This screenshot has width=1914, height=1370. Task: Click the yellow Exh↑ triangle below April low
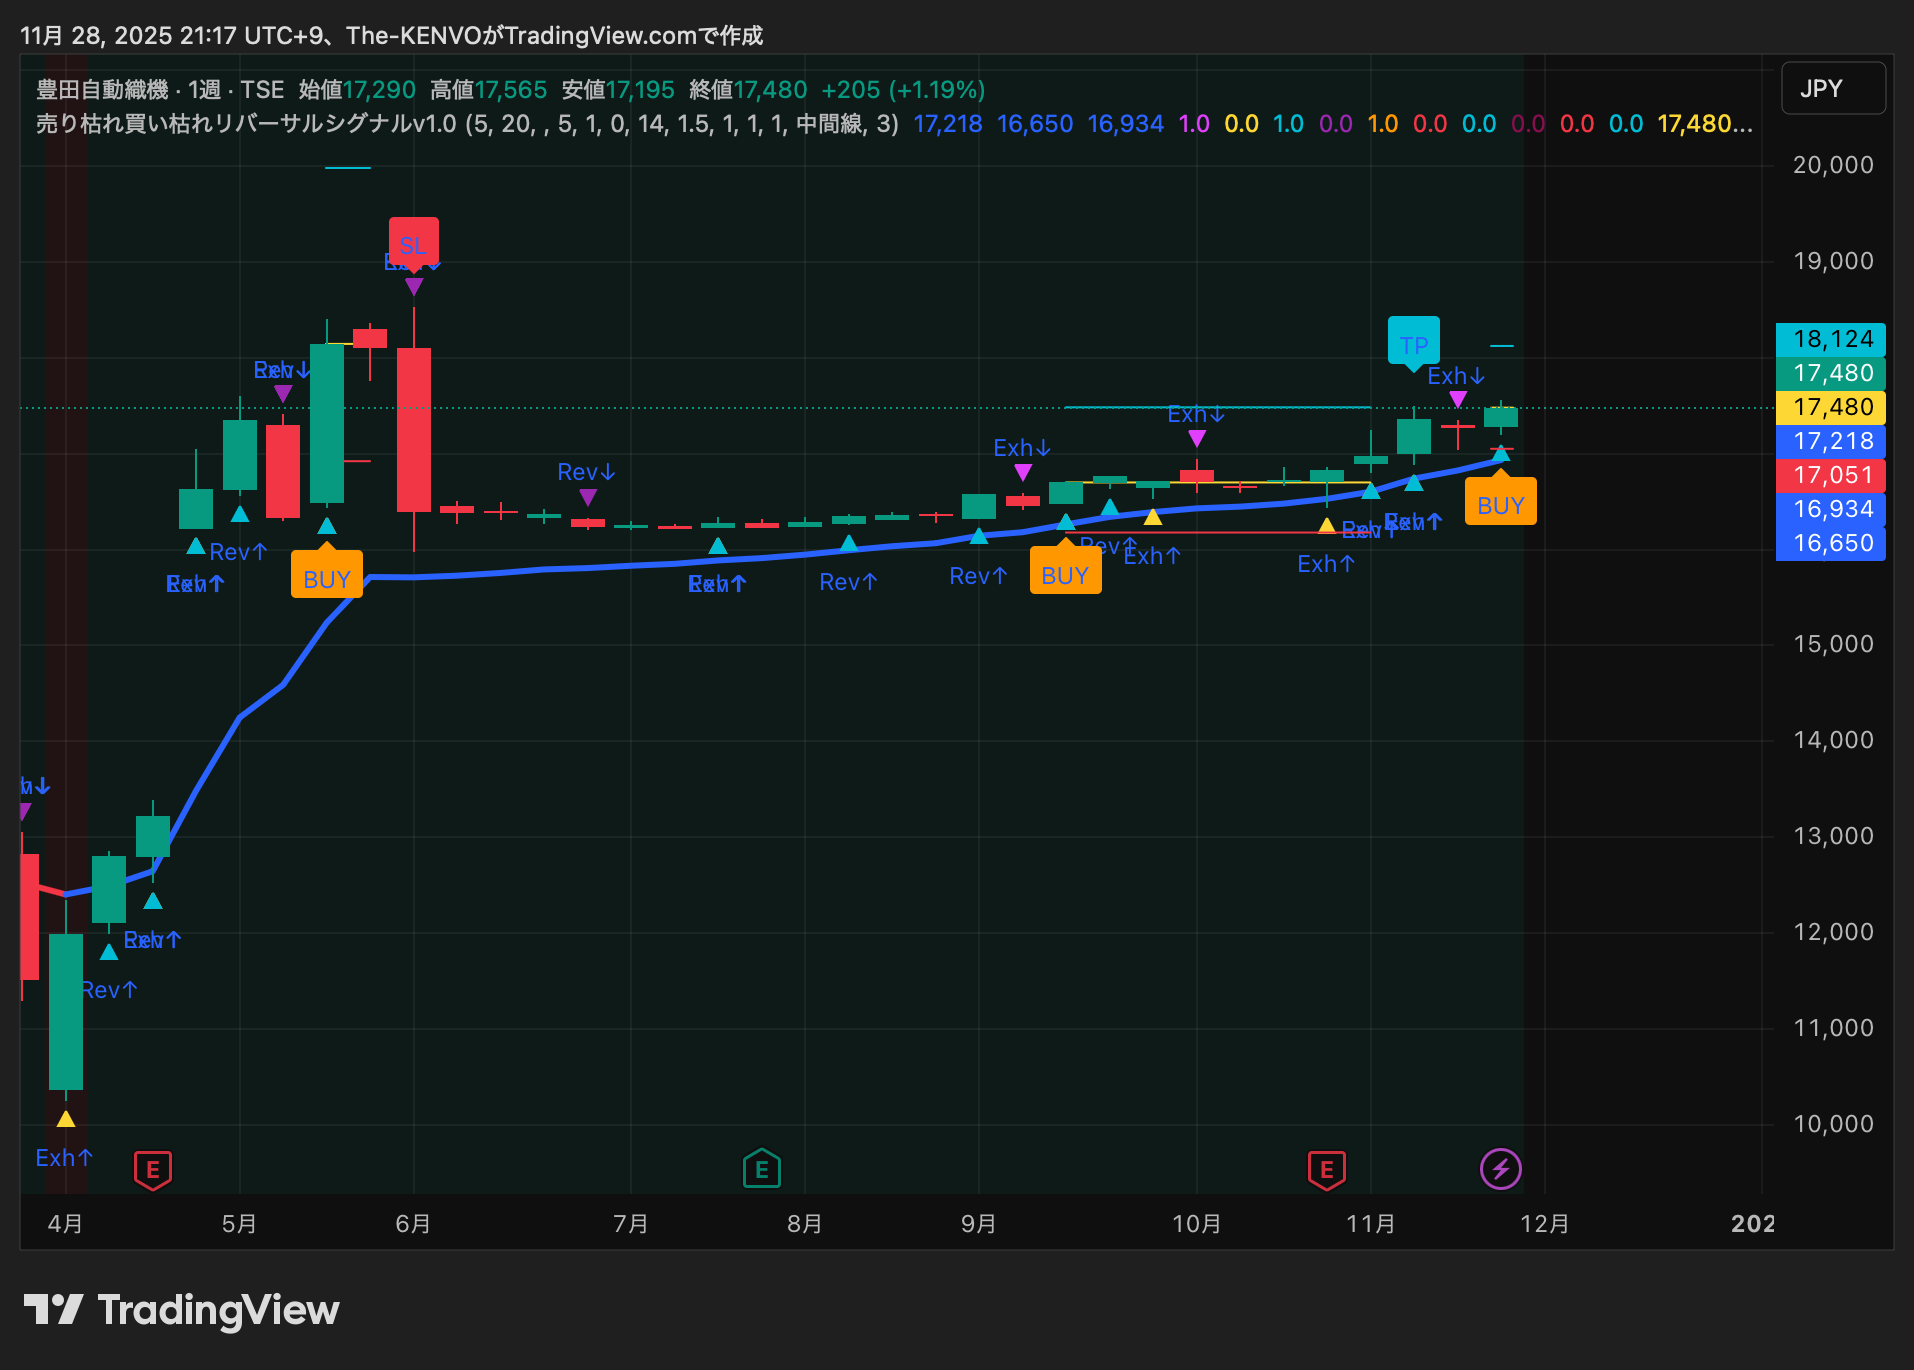66,1119
